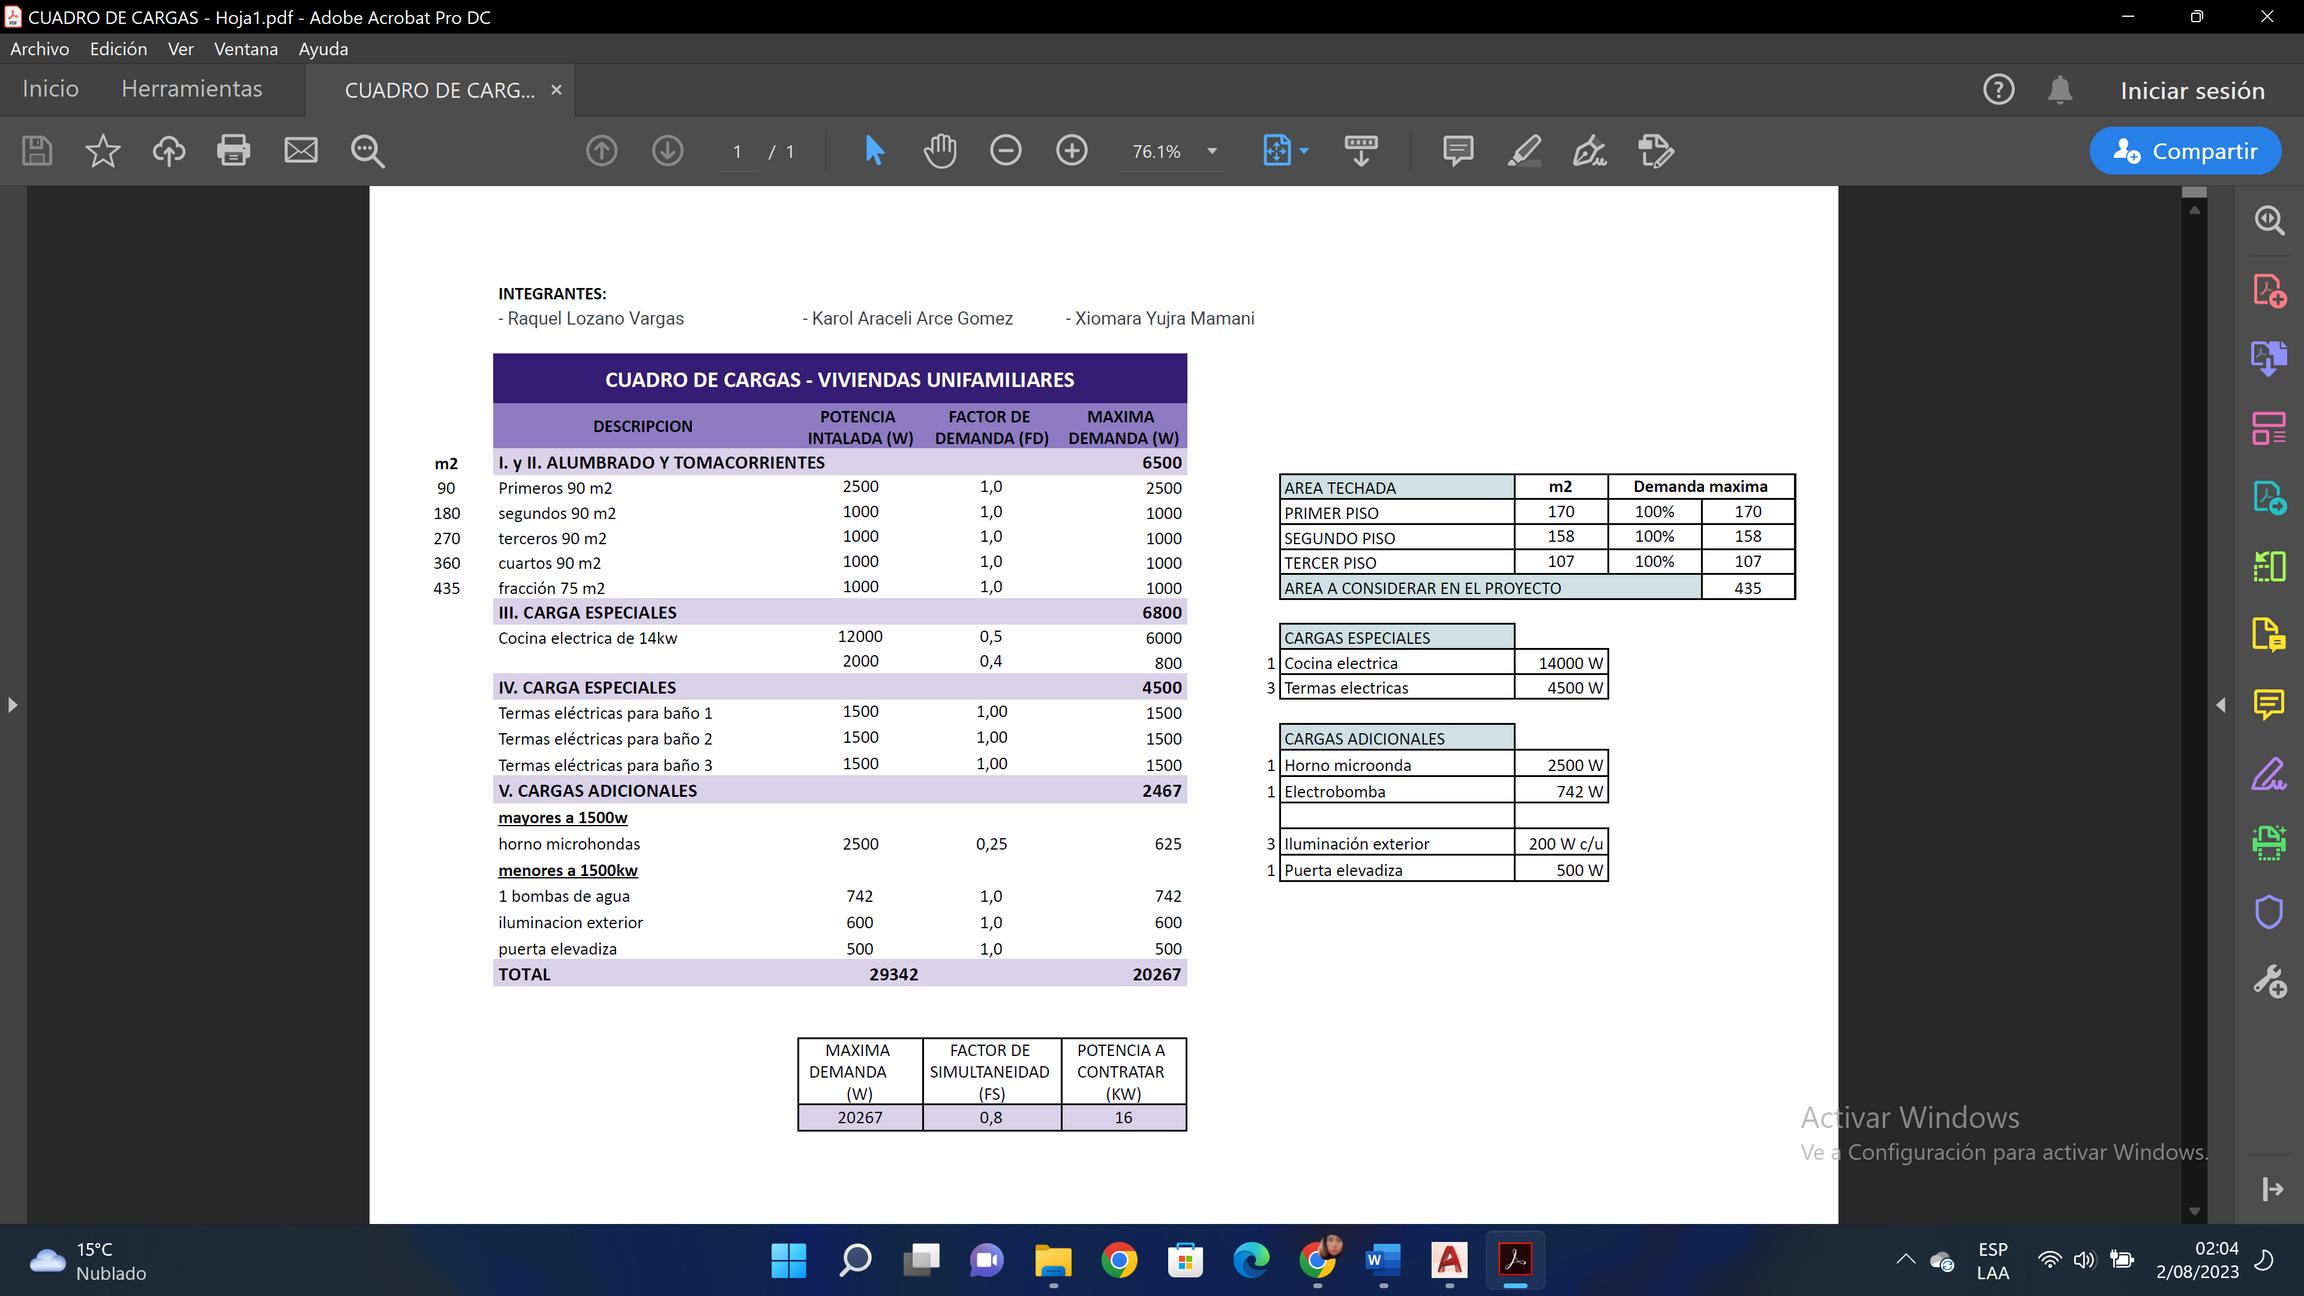
Task: Click the page number input field
Action: coord(737,151)
